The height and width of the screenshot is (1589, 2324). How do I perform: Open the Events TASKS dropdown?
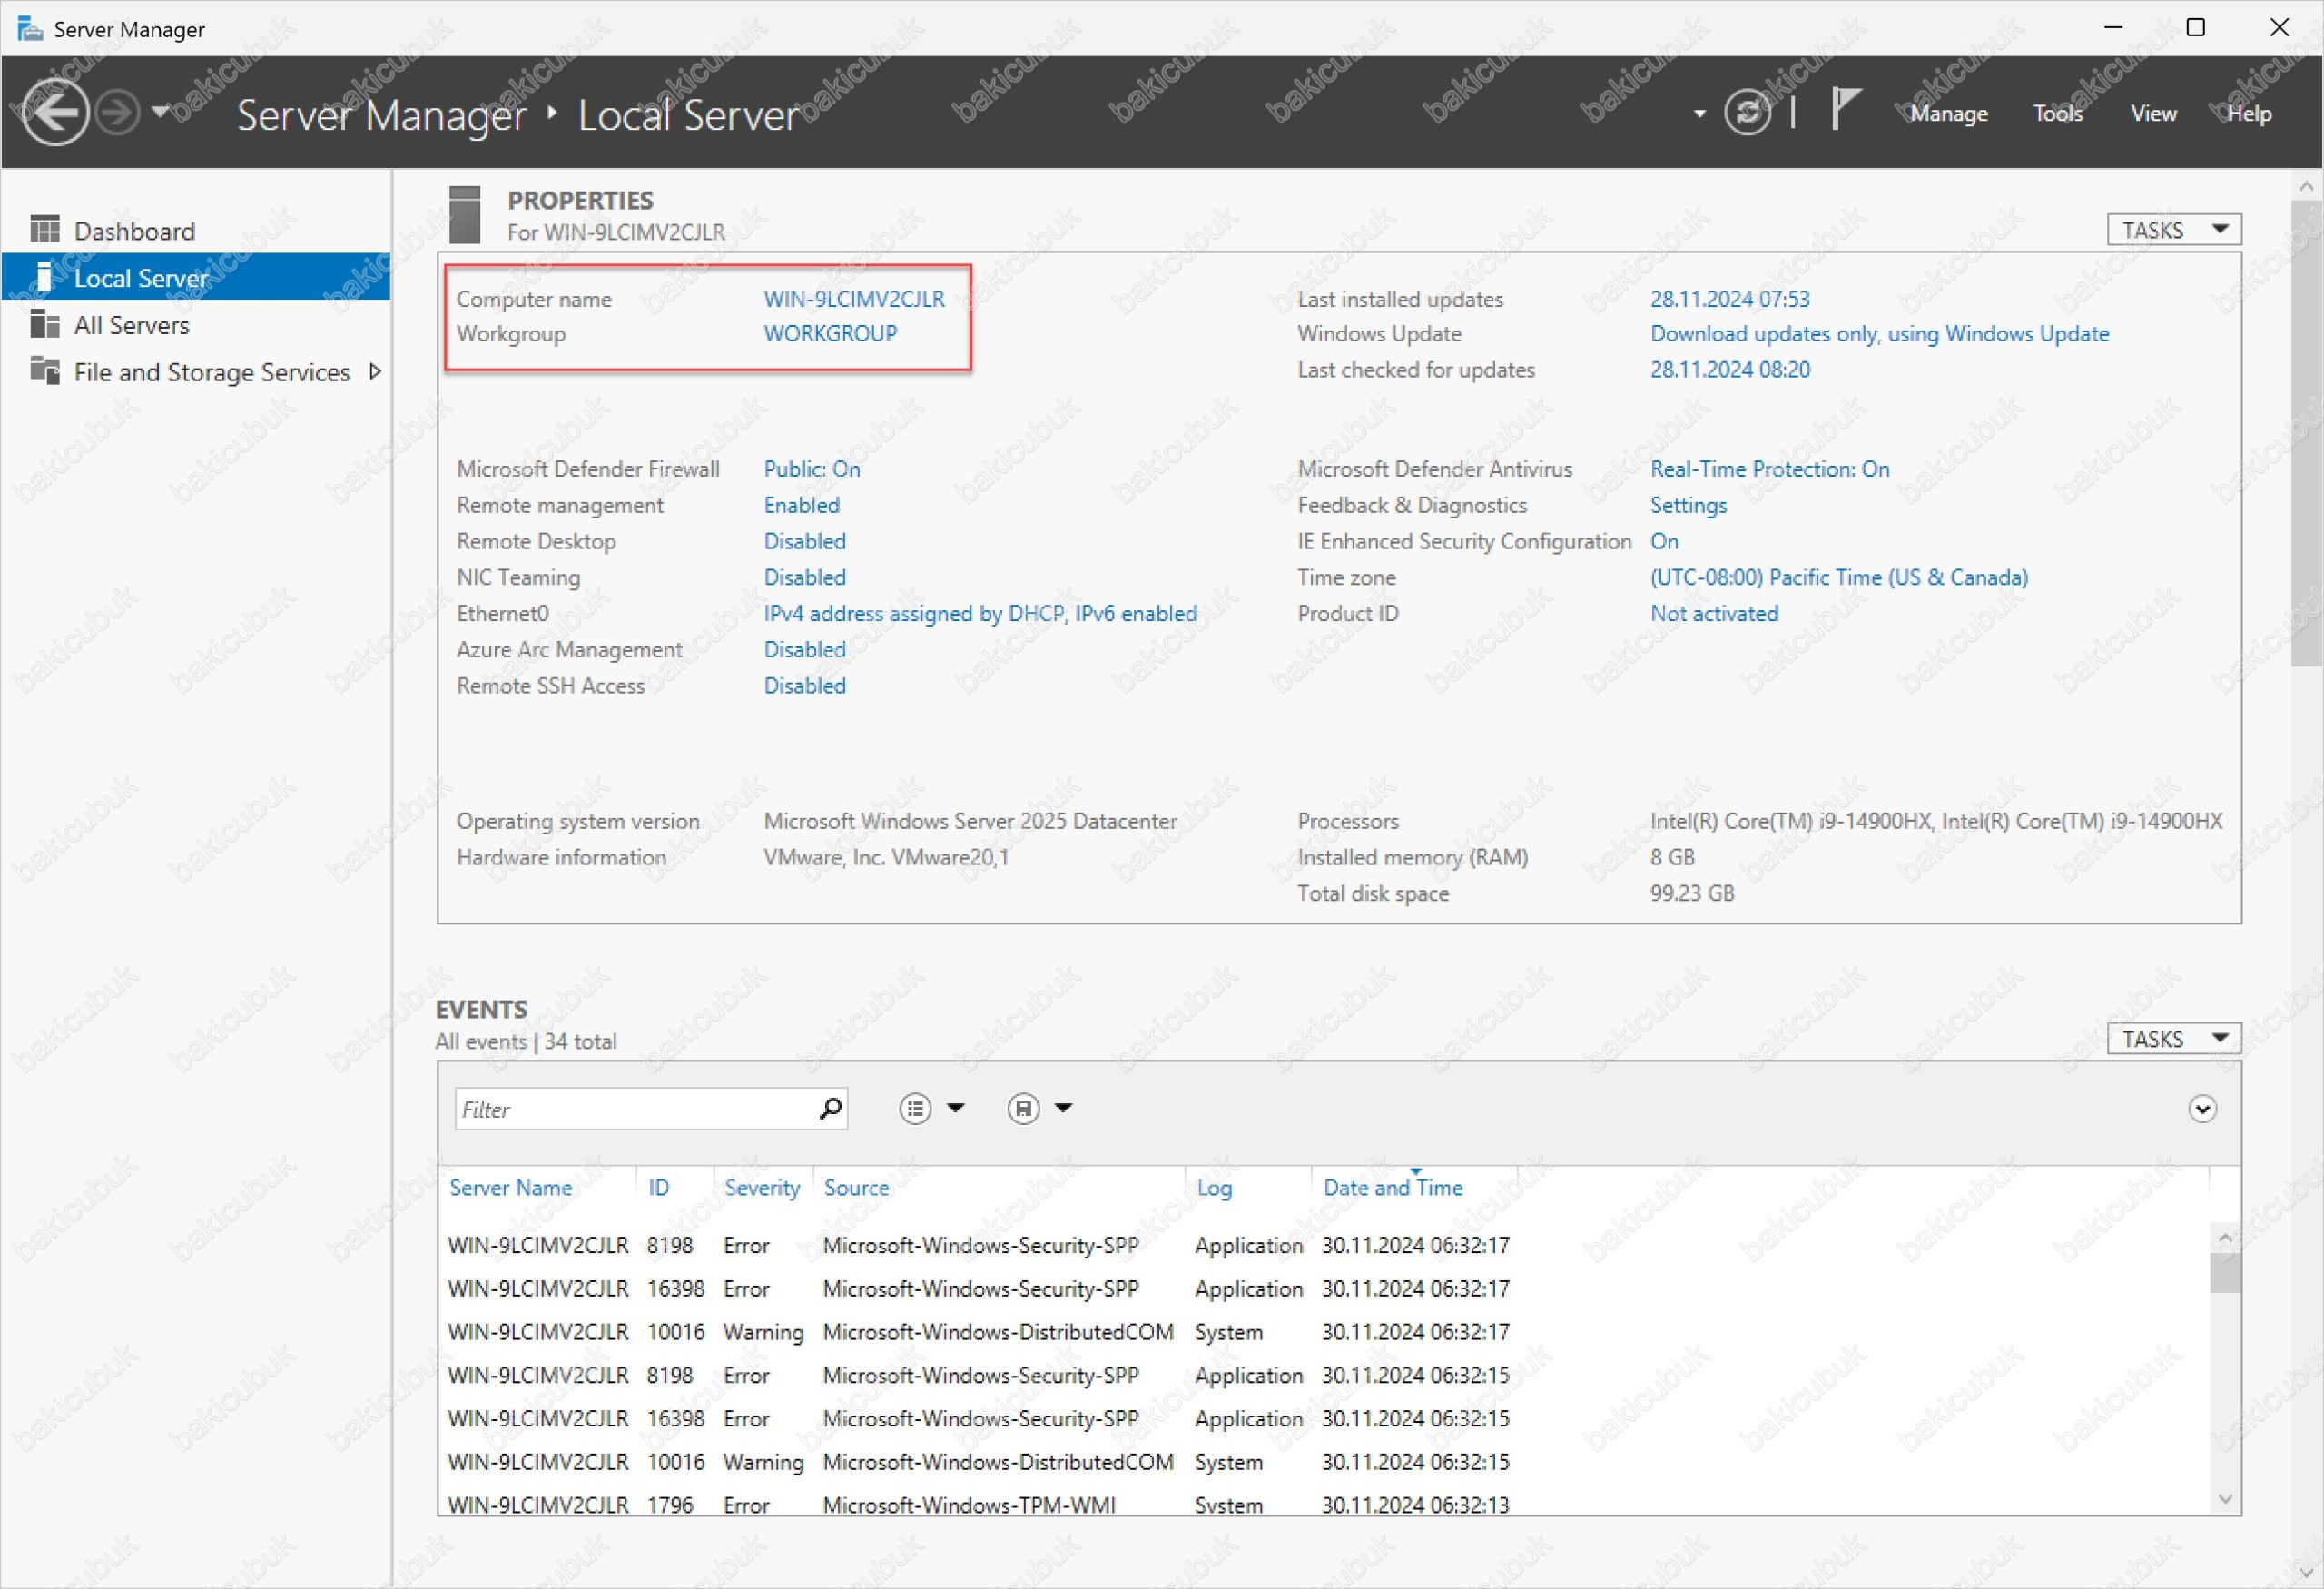pyautogui.click(x=2173, y=1038)
